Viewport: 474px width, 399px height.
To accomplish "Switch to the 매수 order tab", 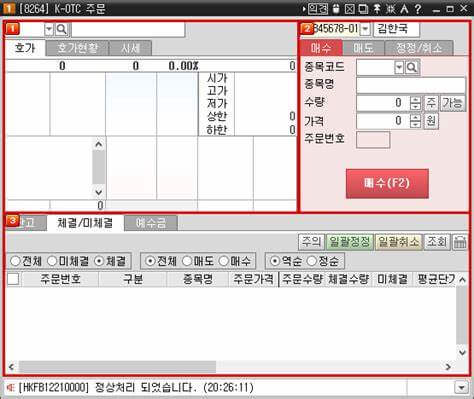I will click(x=321, y=48).
